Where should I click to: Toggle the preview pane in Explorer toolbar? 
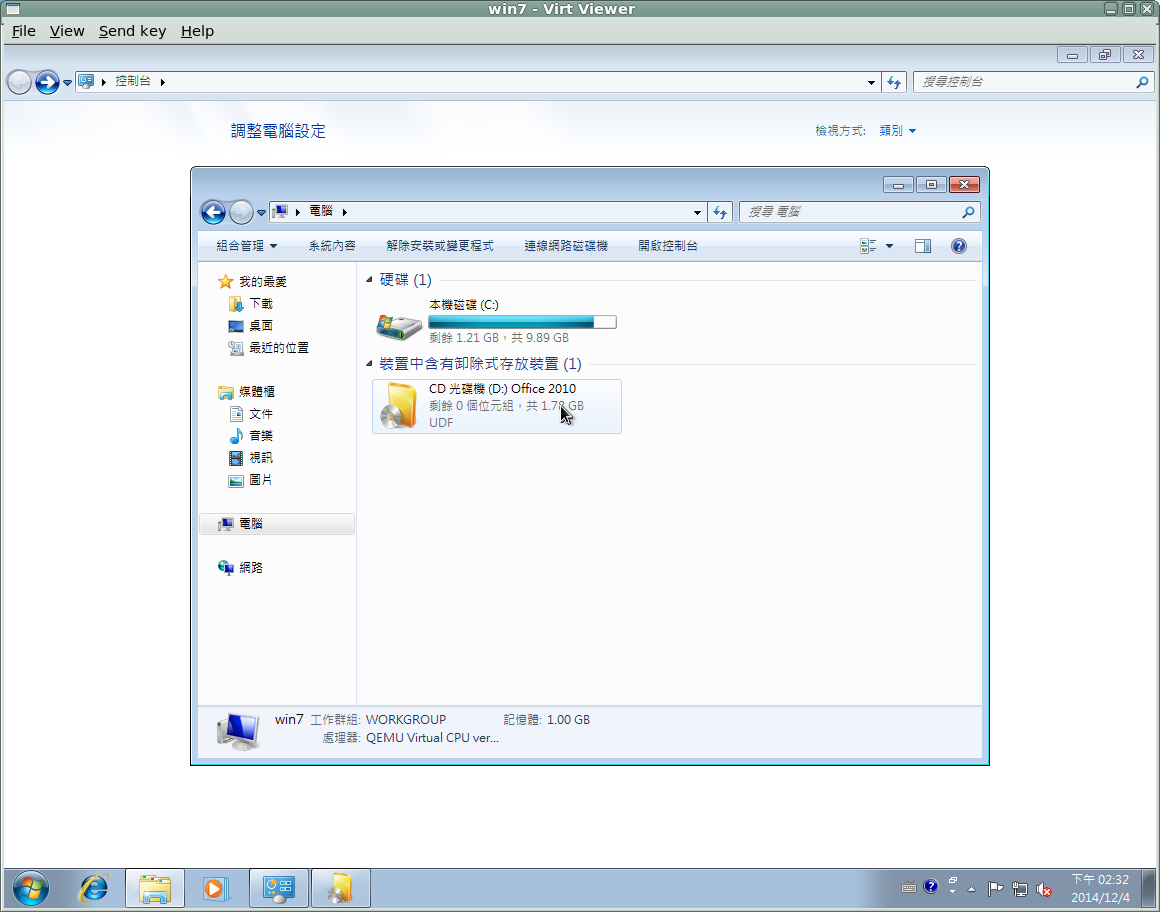pyautogui.click(x=922, y=245)
